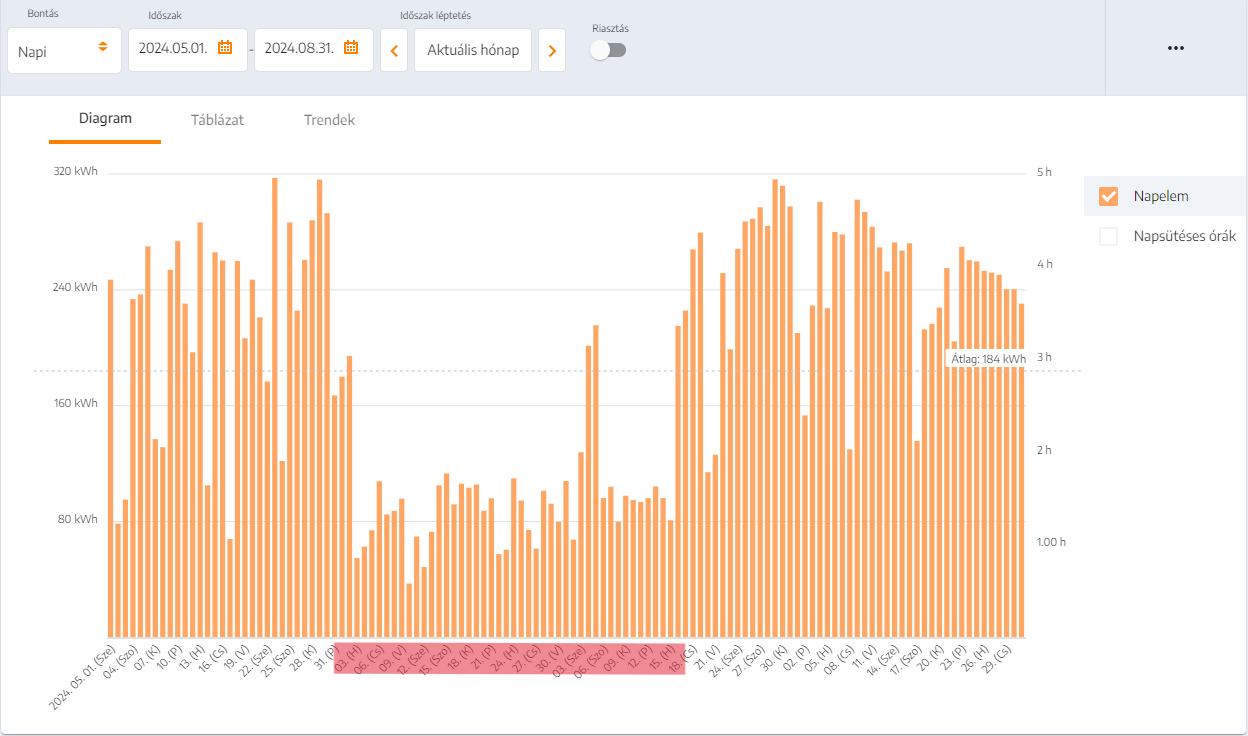Enable the Riasztás alert toggle
1248x736 pixels.
(608, 50)
